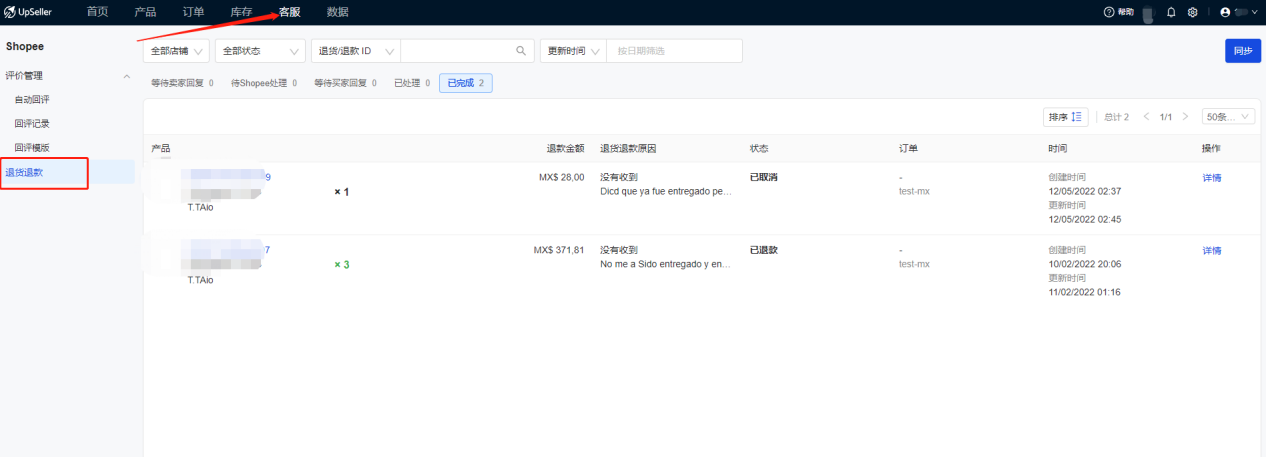The width and height of the screenshot is (1266, 457).
Task: Select 自动回评 in the sidebar
Action: tap(32, 100)
